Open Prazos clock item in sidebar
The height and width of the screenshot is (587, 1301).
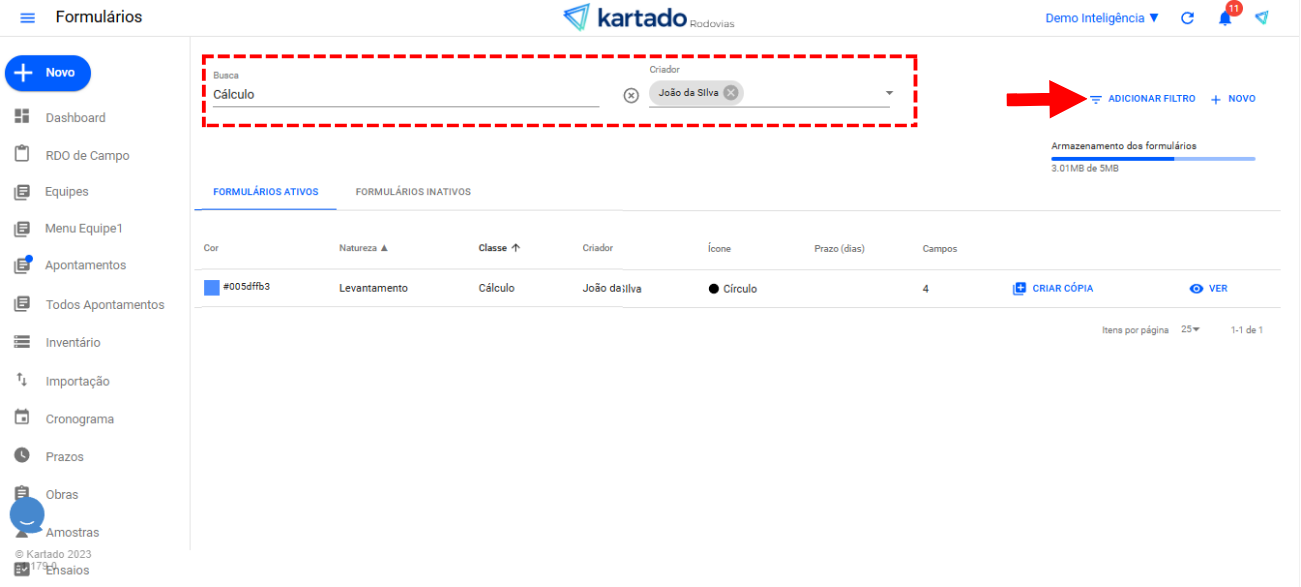(x=64, y=457)
